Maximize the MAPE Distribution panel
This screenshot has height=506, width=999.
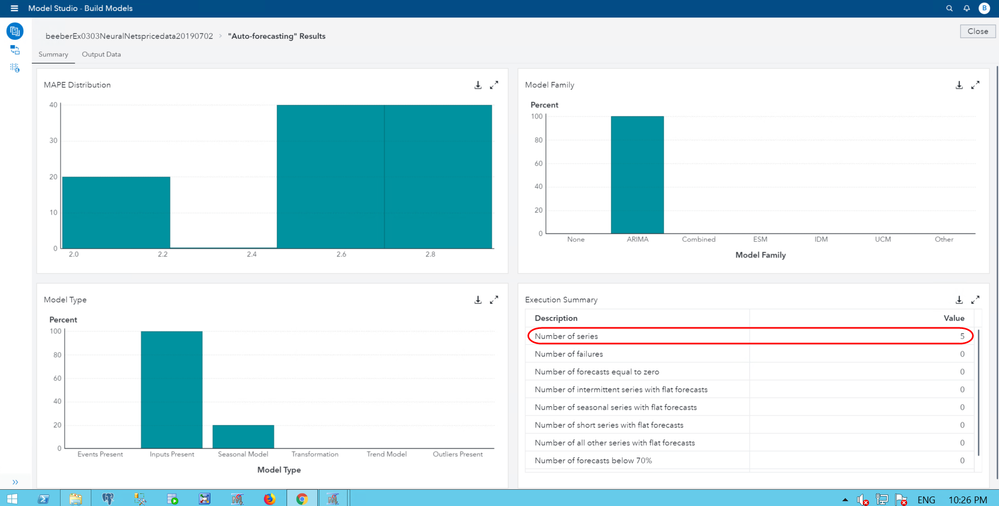point(494,85)
